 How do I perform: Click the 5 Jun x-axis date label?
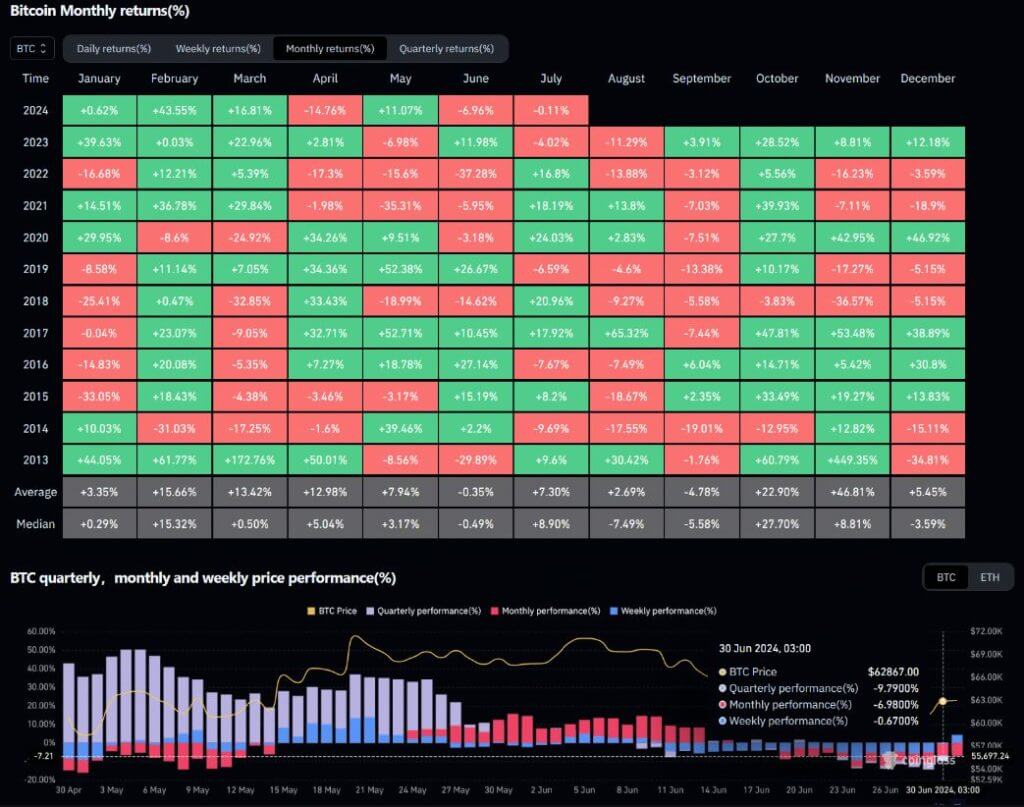(584, 790)
